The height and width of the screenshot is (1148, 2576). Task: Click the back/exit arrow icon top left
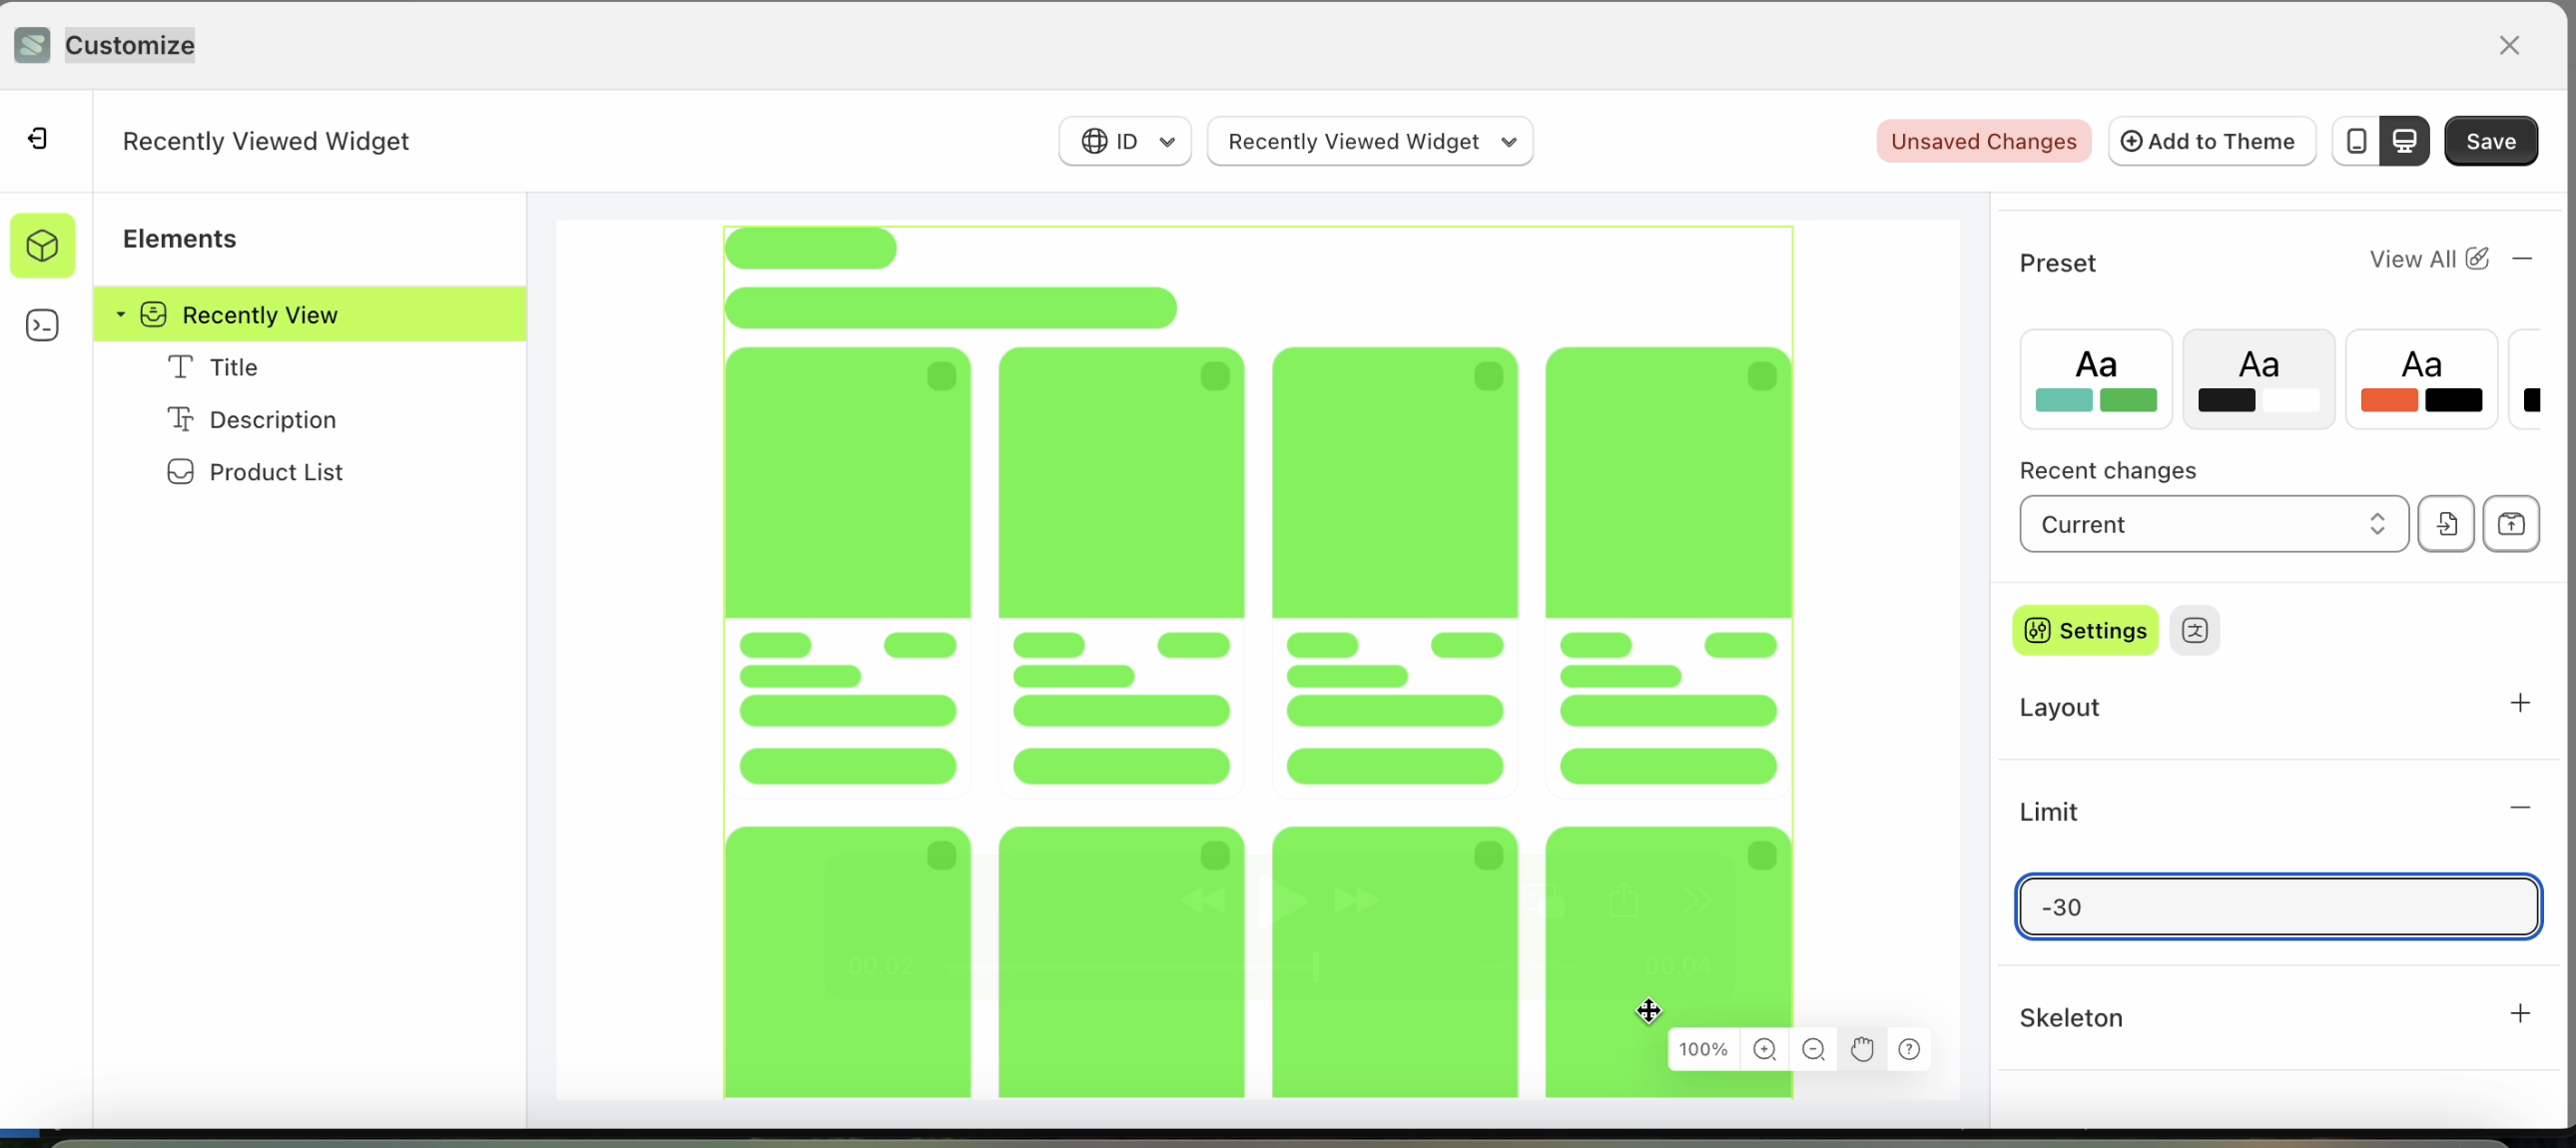pos(38,139)
